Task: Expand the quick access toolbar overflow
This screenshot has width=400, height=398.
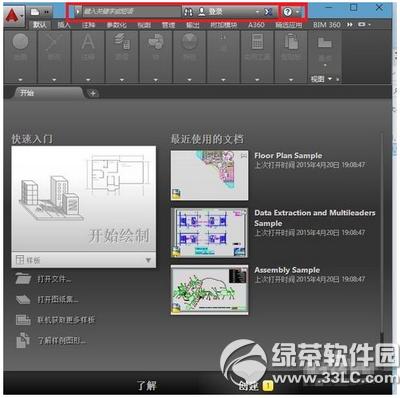Action: [47, 12]
